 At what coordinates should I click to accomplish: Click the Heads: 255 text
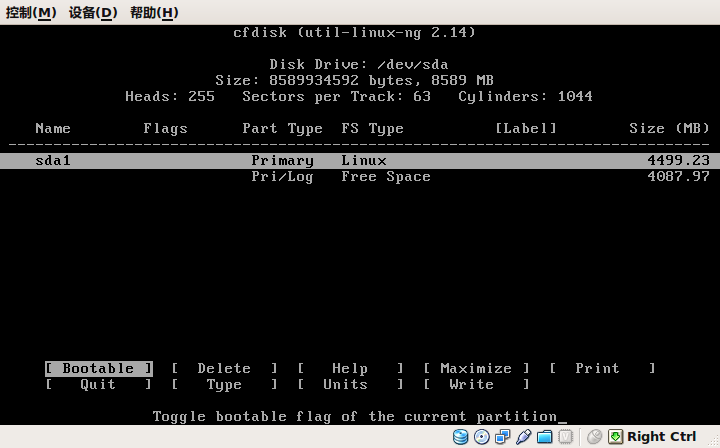point(170,96)
